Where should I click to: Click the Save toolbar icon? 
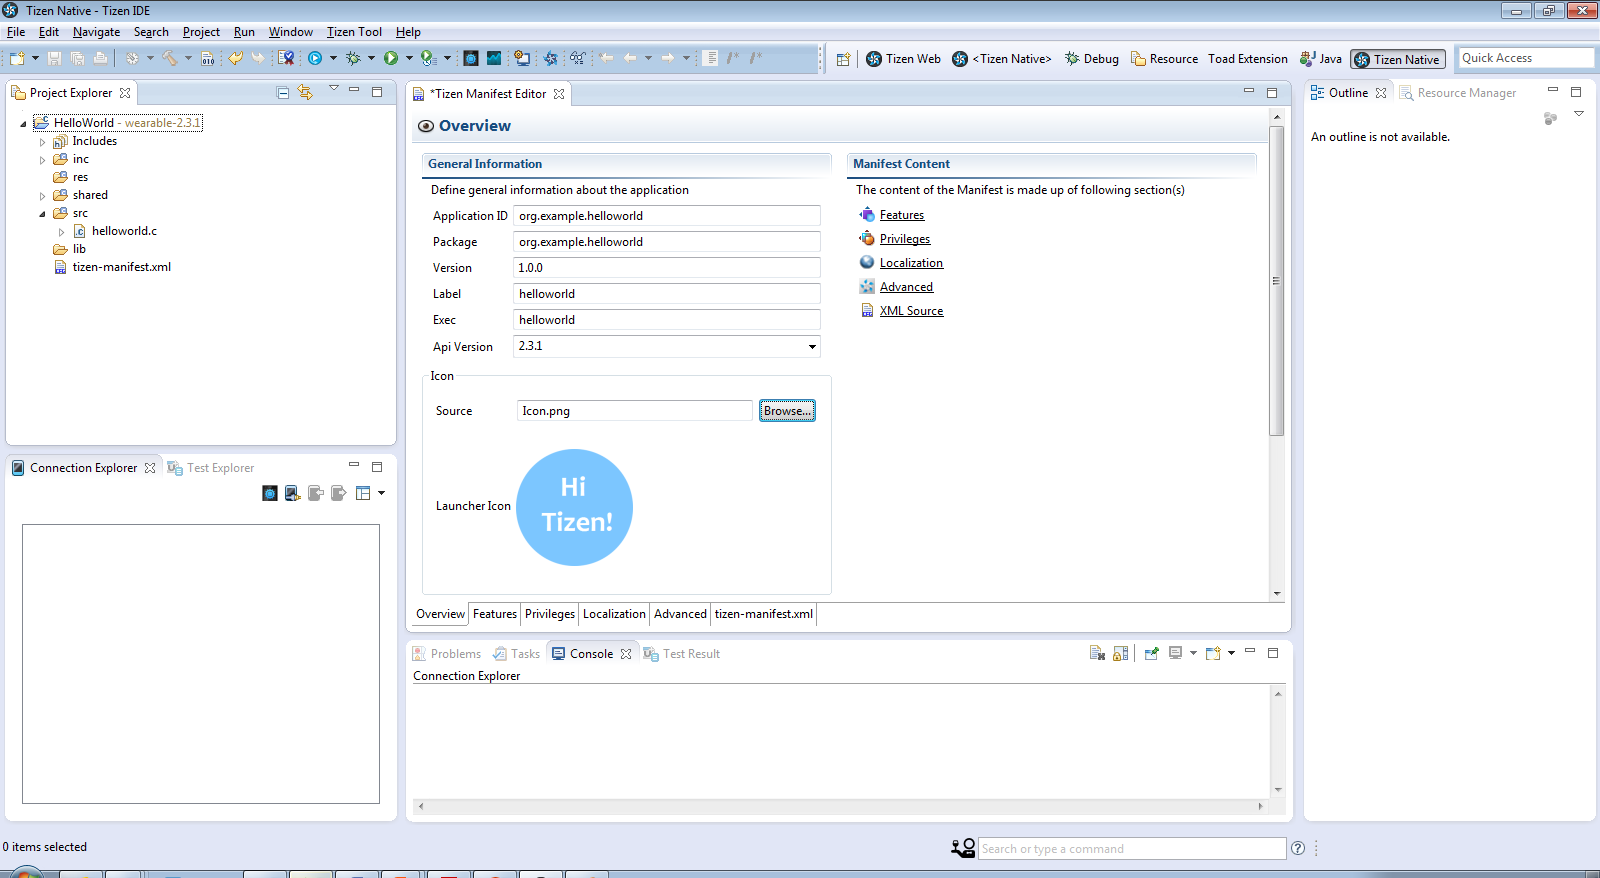pos(54,58)
